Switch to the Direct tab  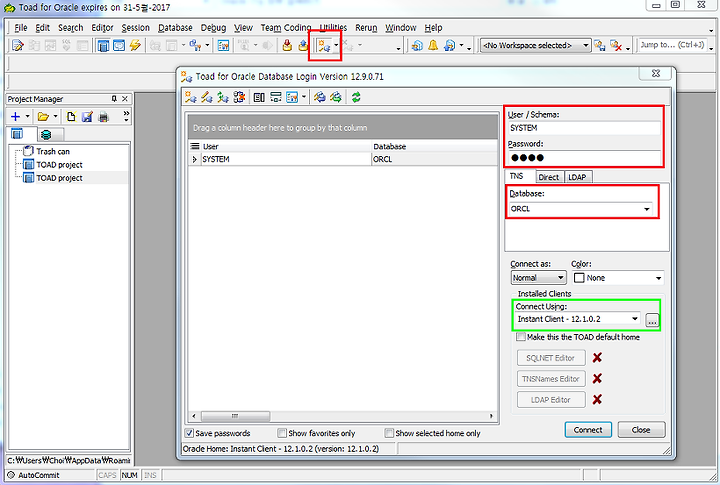tap(549, 177)
